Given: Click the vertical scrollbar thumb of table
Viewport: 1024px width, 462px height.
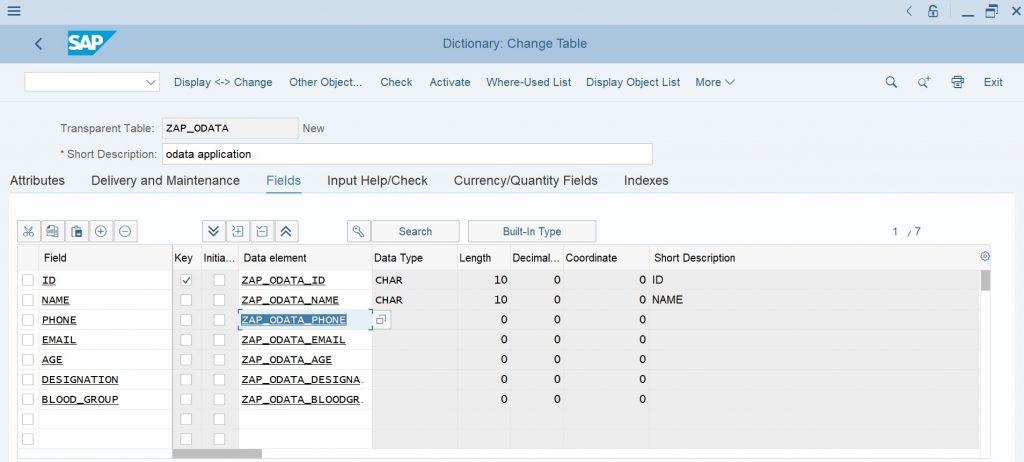Looking at the screenshot, I should (985, 280).
